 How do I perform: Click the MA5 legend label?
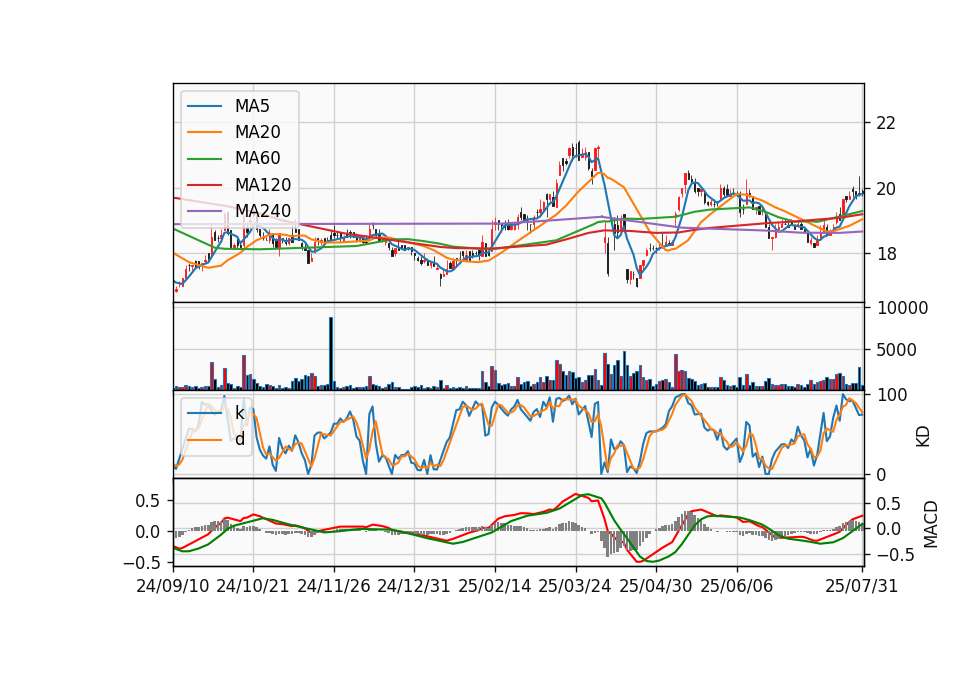[252, 106]
